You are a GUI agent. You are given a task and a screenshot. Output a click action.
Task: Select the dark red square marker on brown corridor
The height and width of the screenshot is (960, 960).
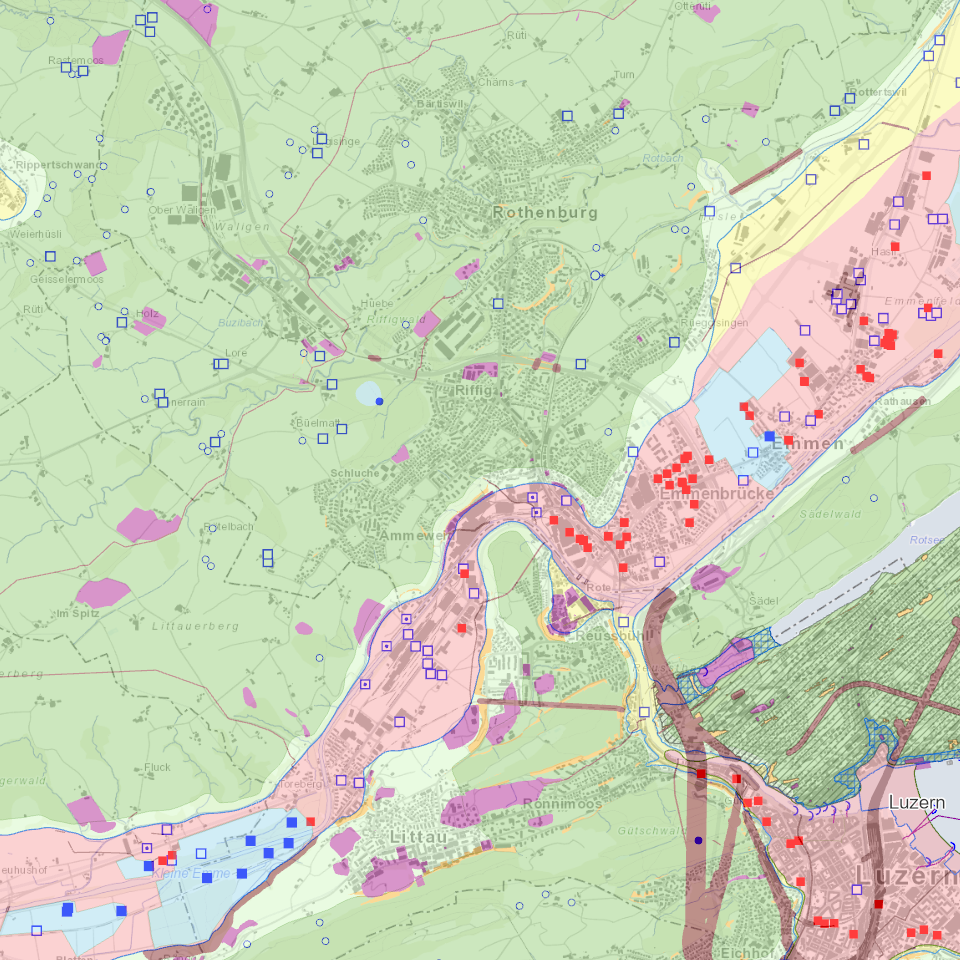point(701,774)
